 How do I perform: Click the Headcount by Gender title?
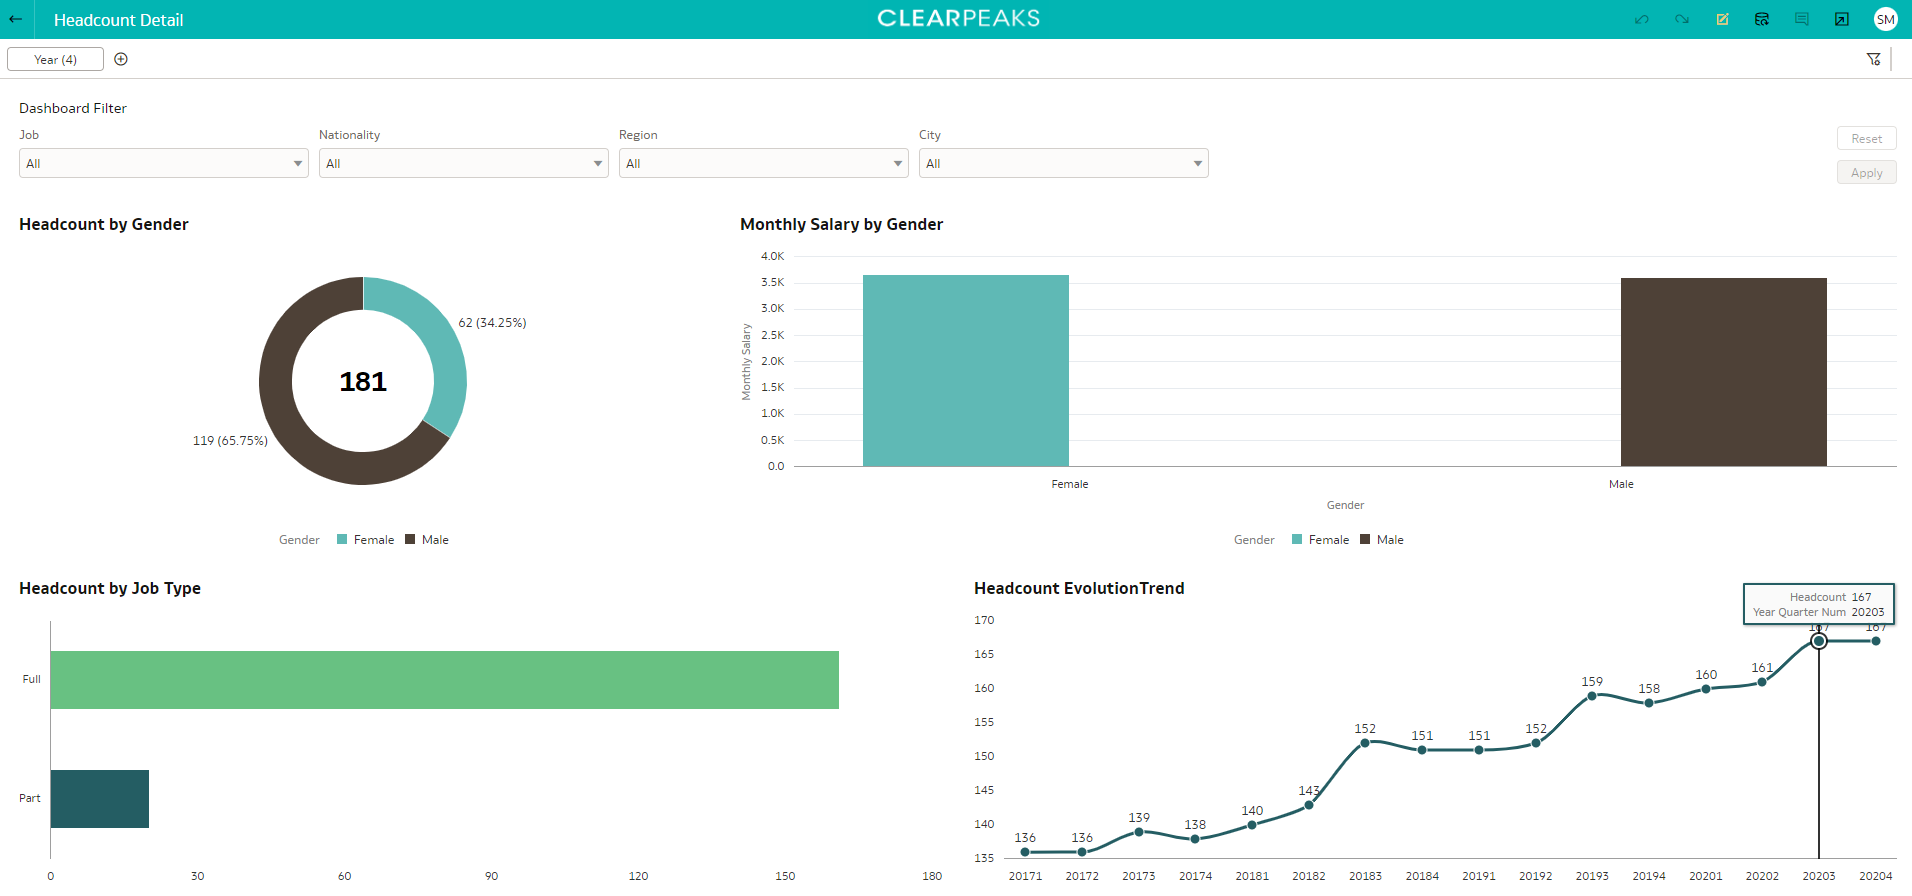coord(104,224)
